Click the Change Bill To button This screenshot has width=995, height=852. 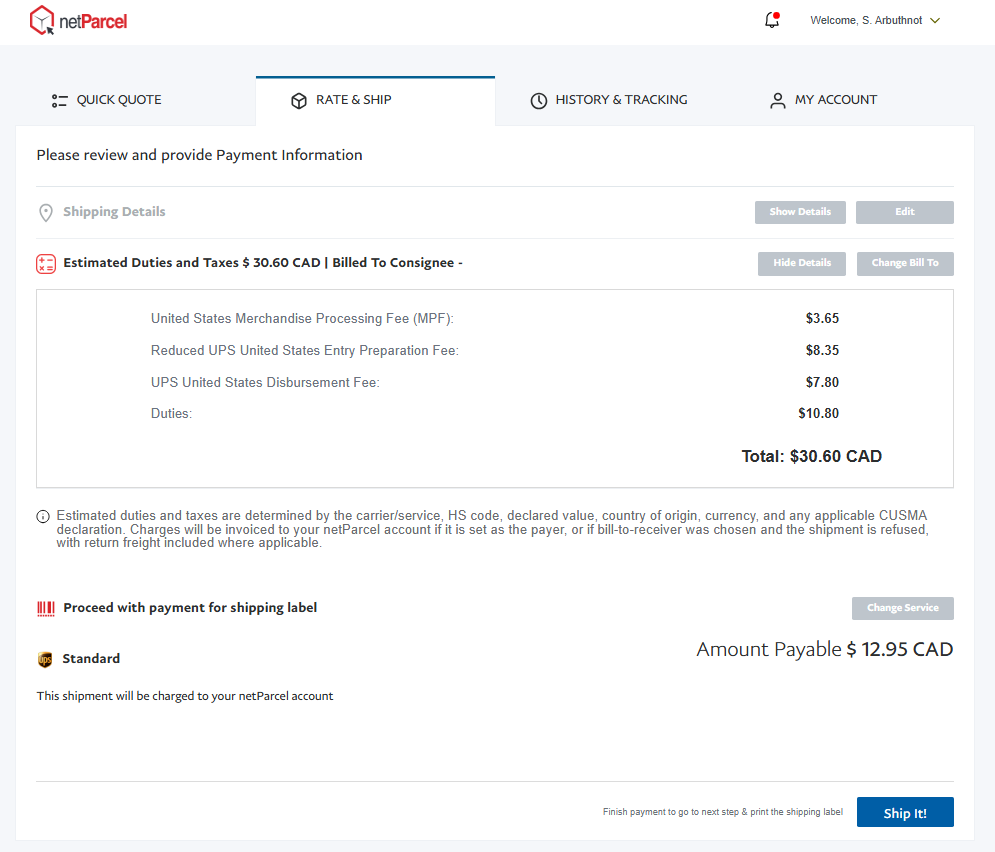(905, 263)
